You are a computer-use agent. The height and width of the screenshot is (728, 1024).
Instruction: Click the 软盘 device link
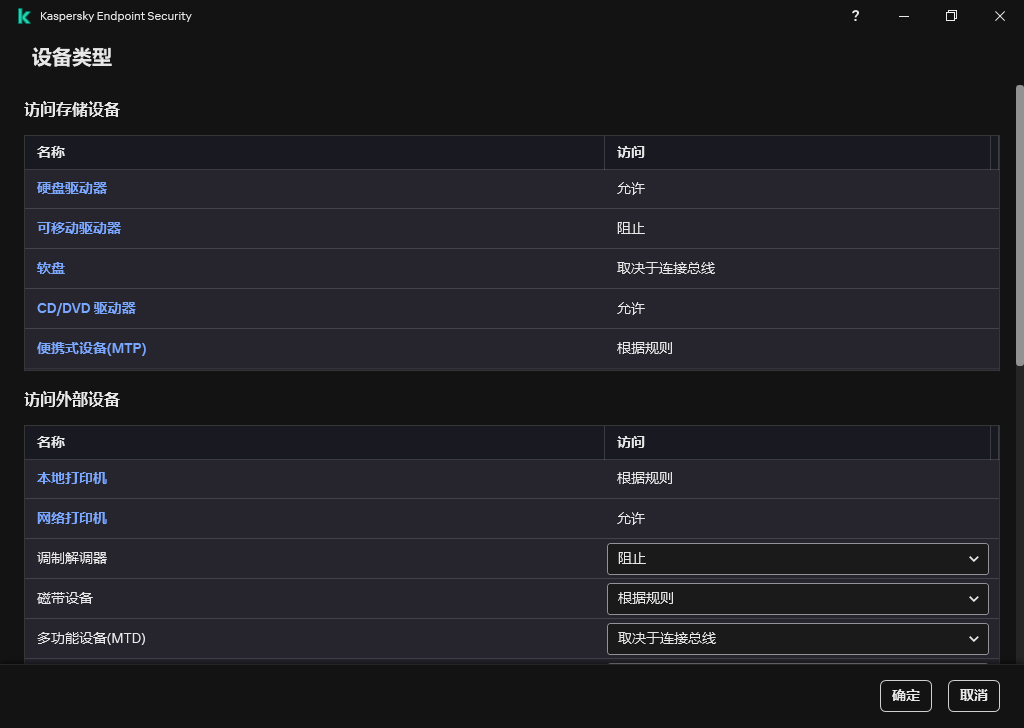click(51, 268)
